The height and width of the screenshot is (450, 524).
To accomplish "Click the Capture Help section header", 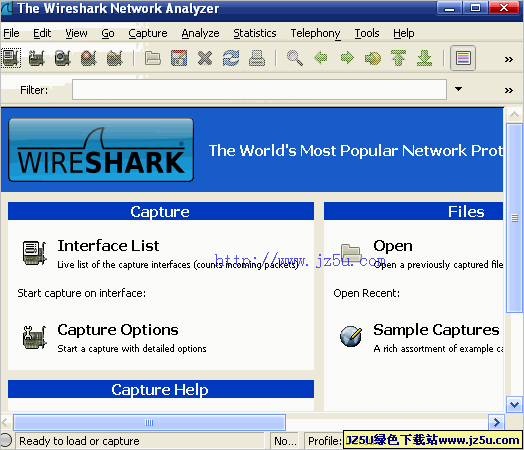I will pyautogui.click(x=161, y=389).
